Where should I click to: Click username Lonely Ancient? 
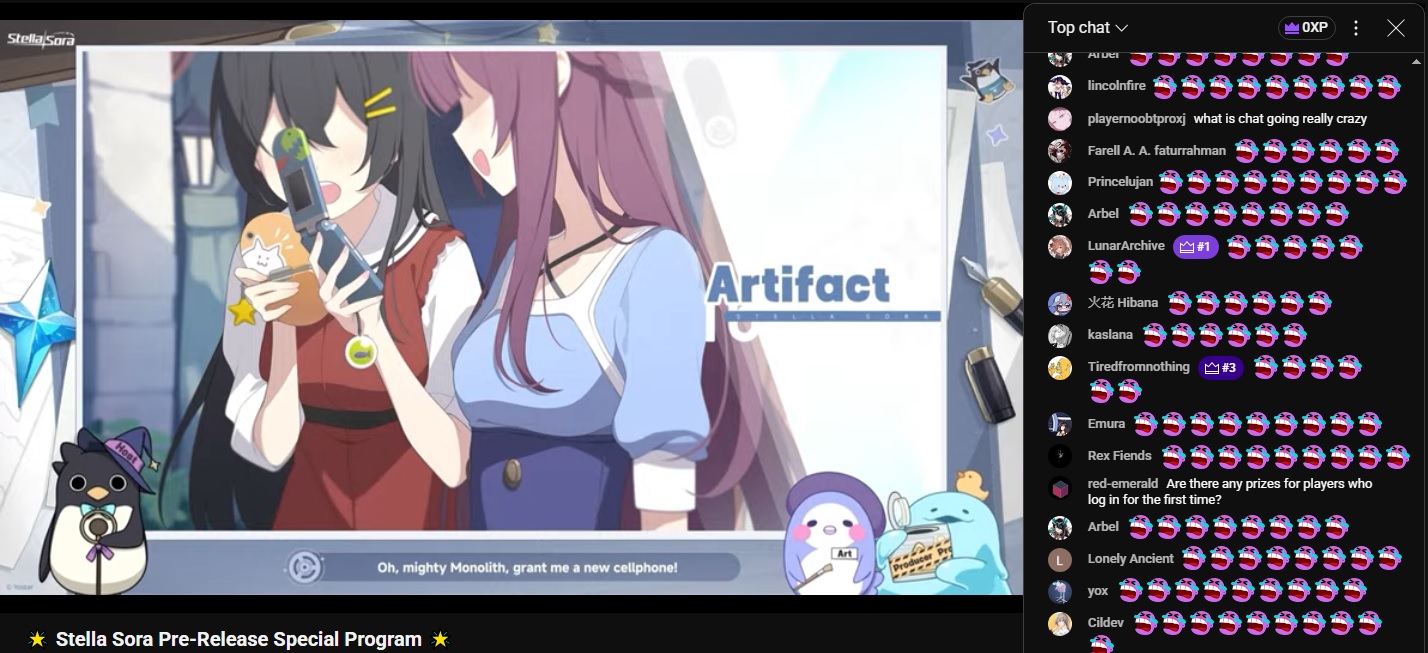1131,559
